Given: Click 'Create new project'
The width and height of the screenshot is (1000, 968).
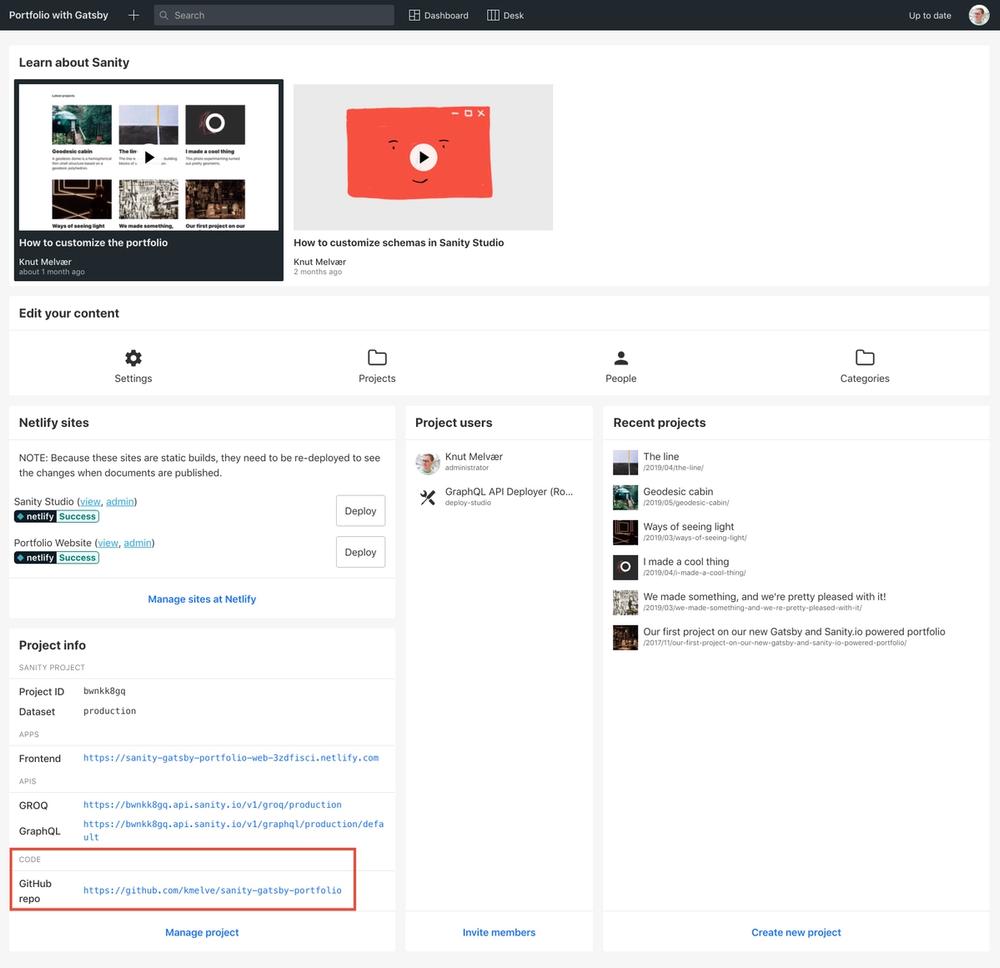Looking at the screenshot, I should [796, 932].
